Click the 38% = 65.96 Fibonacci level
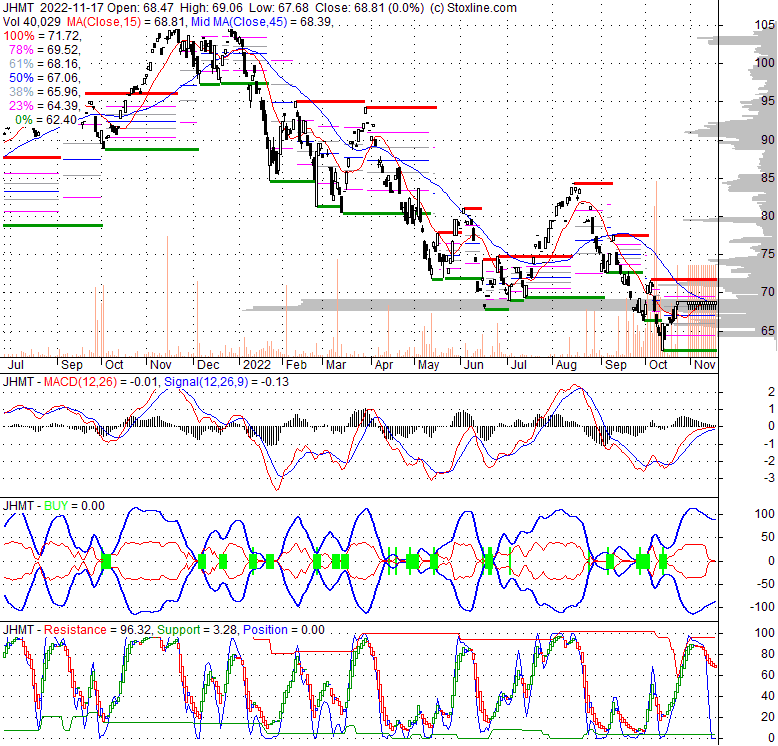The height and width of the screenshot is (746, 778). tap(45, 92)
